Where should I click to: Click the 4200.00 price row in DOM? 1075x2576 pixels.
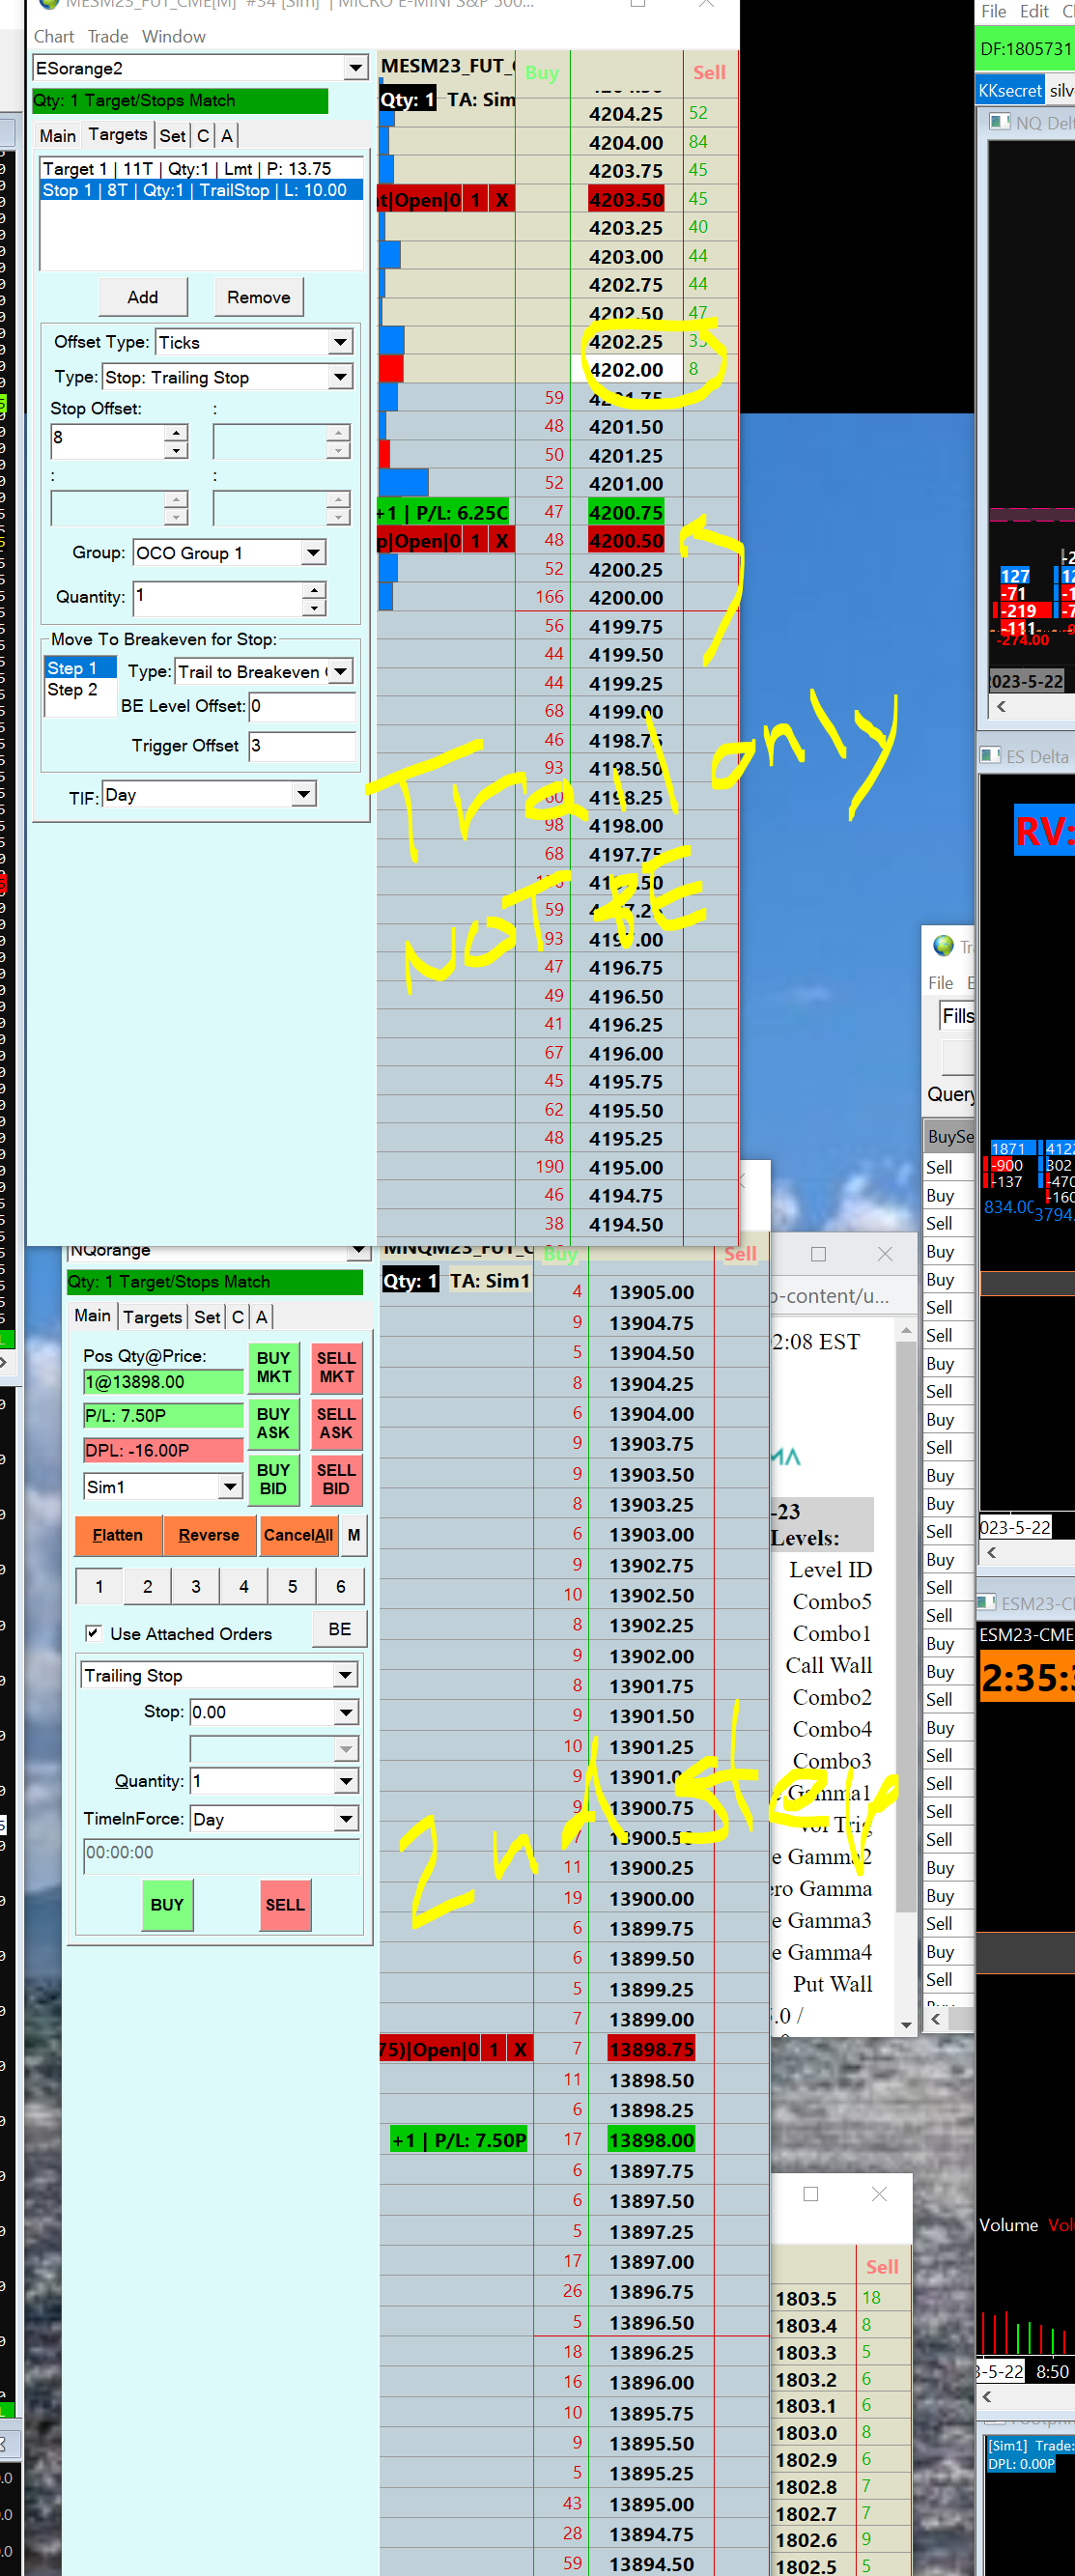[x=626, y=597]
